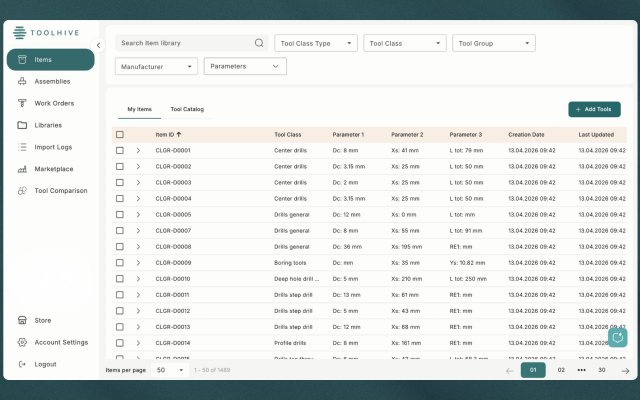The width and height of the screenshot is (640, 400).
Task: Click the 'Ys: 10.82 mm' cell
Action: 467,263
